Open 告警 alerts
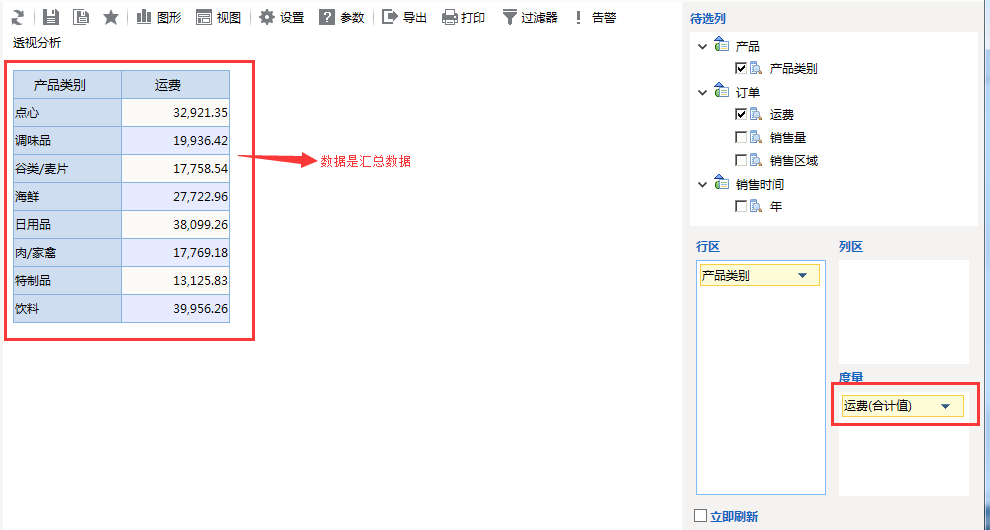The image size is (990, 530). pos(595,17)
